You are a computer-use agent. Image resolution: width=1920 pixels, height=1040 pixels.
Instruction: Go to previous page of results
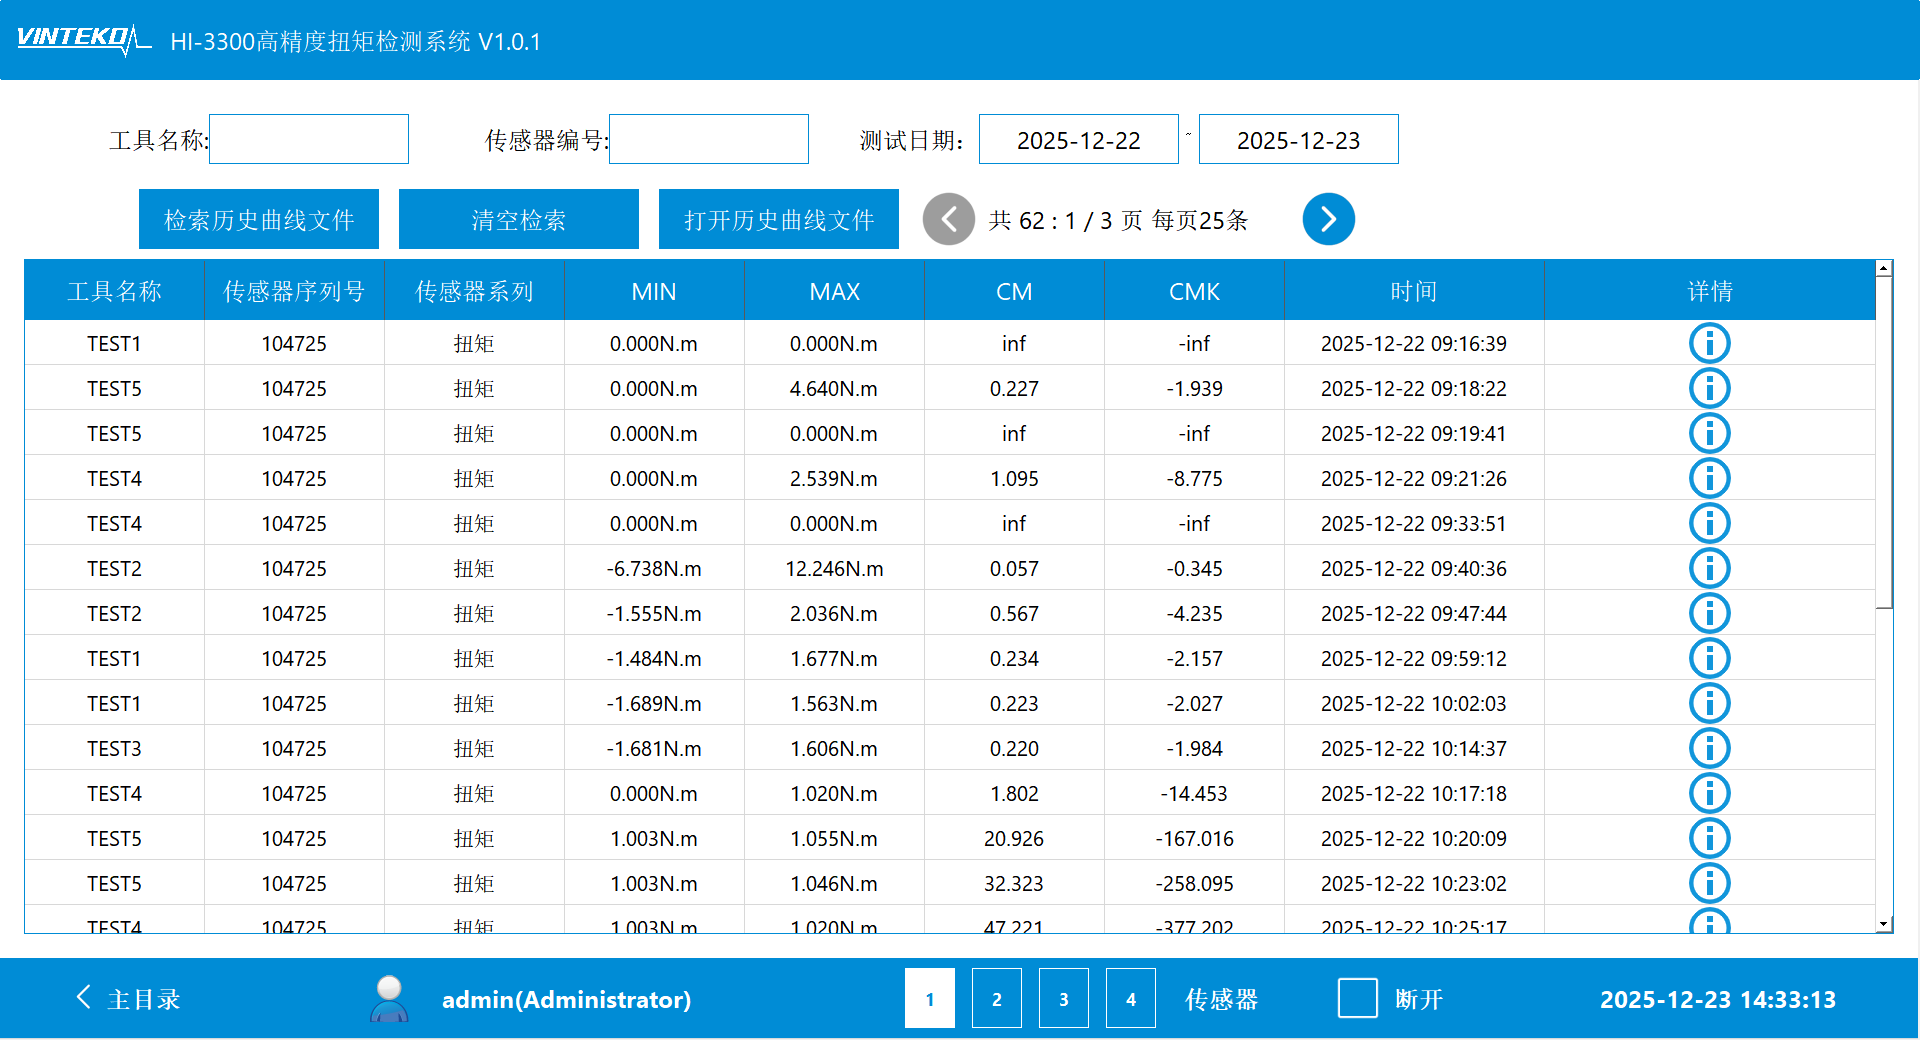click(x=948, y=219)
